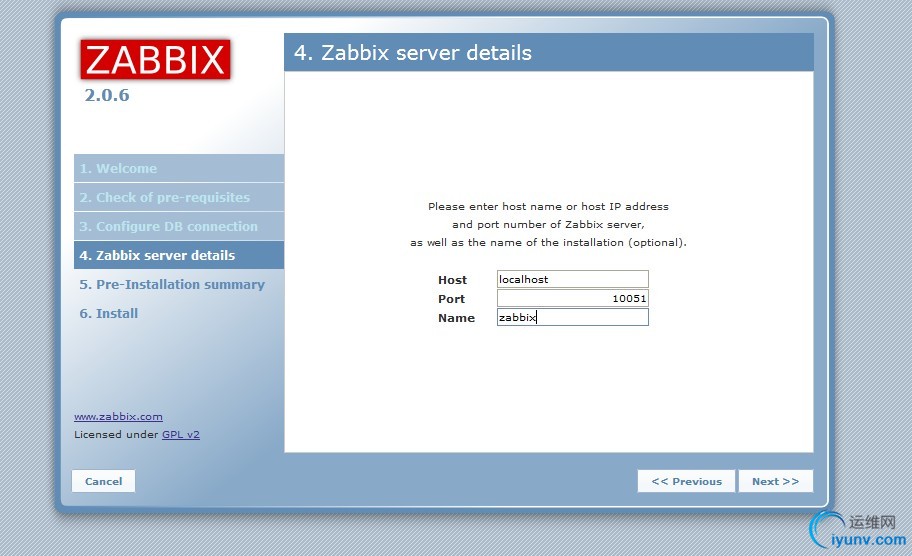Jump to step 5. Pre-Installation summary
The image size is (912, 556).
[x=172, y=284]
